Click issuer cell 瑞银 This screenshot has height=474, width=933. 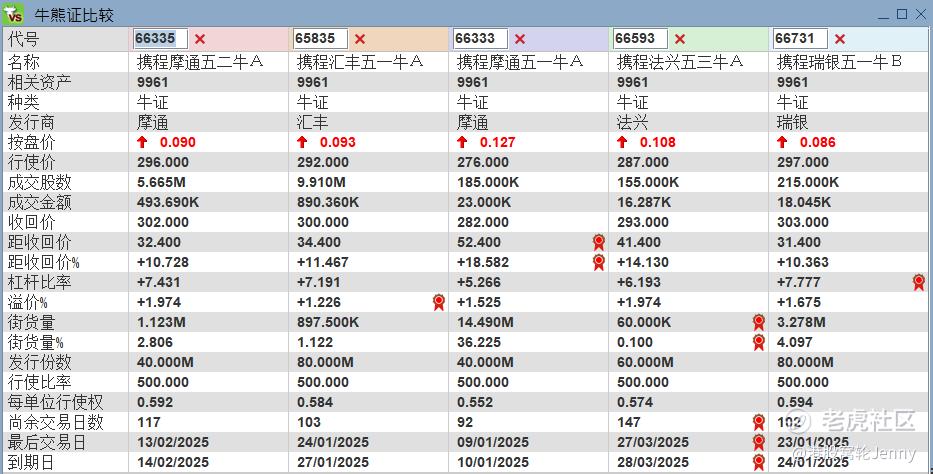[x=793, y=123]
